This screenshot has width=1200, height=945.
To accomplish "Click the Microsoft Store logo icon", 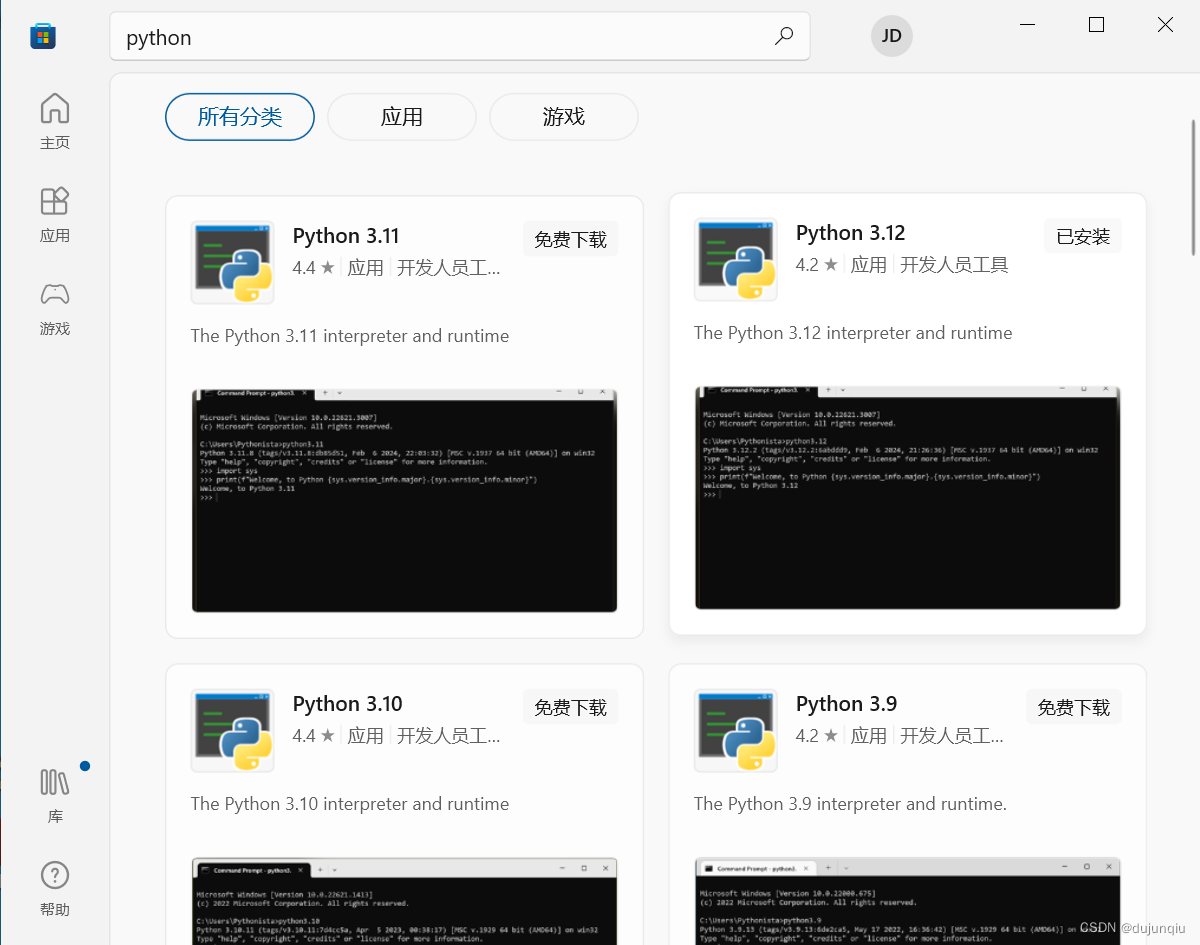I will [x=42, y=36].
